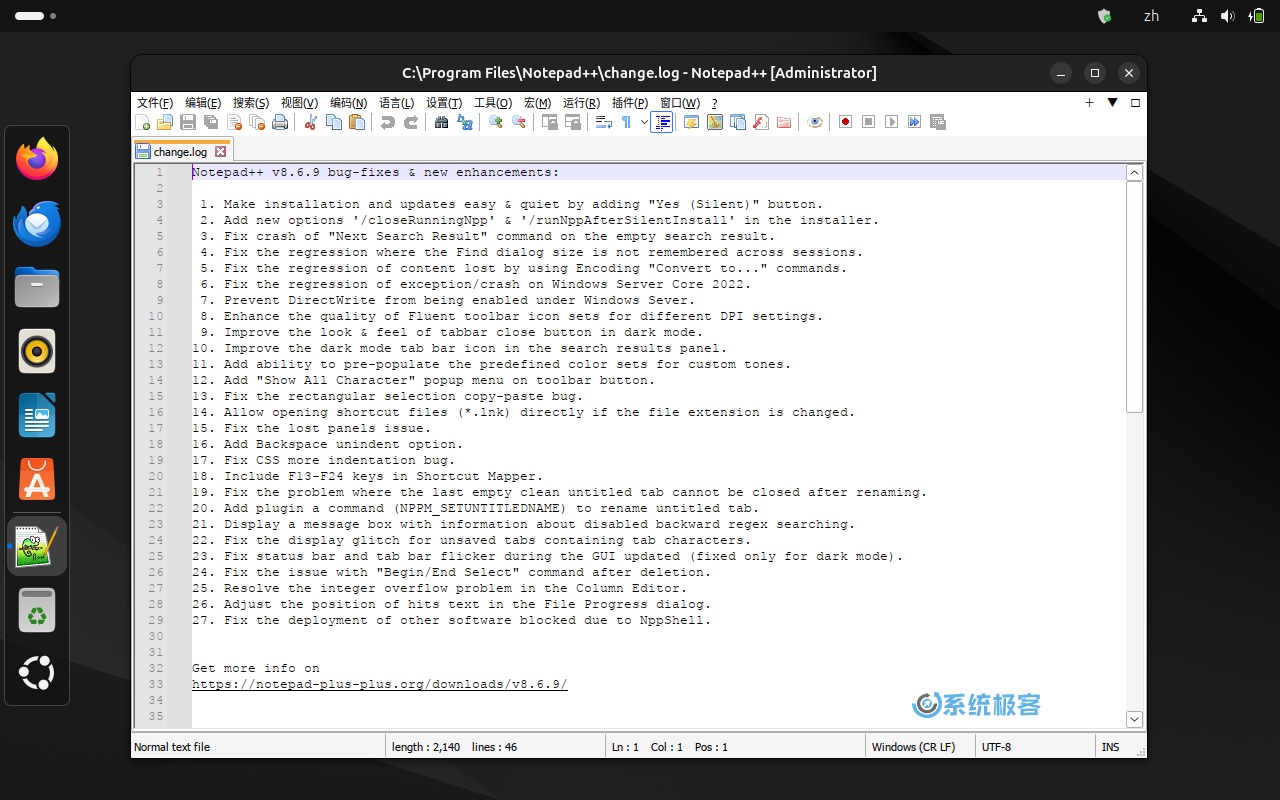Open the 运行(R) menu
The width and height of the screenshot is (1280, 800).
pyautogui.click(x=581, y=103)
